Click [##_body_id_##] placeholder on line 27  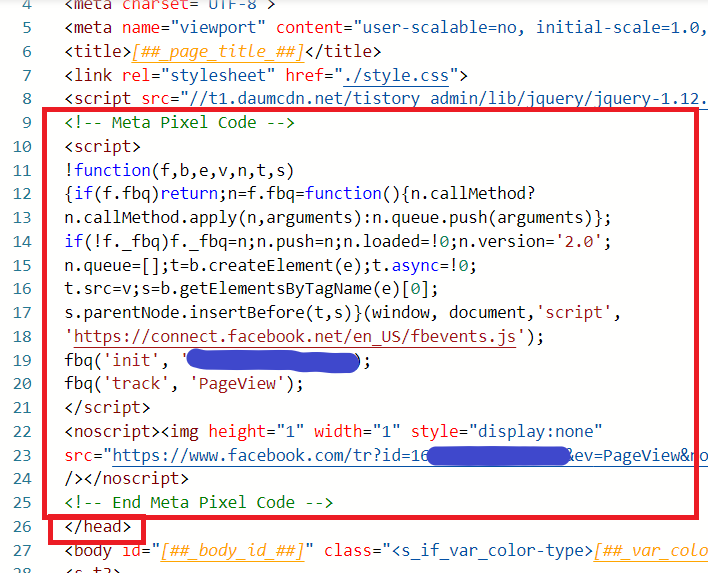[233, 550]
